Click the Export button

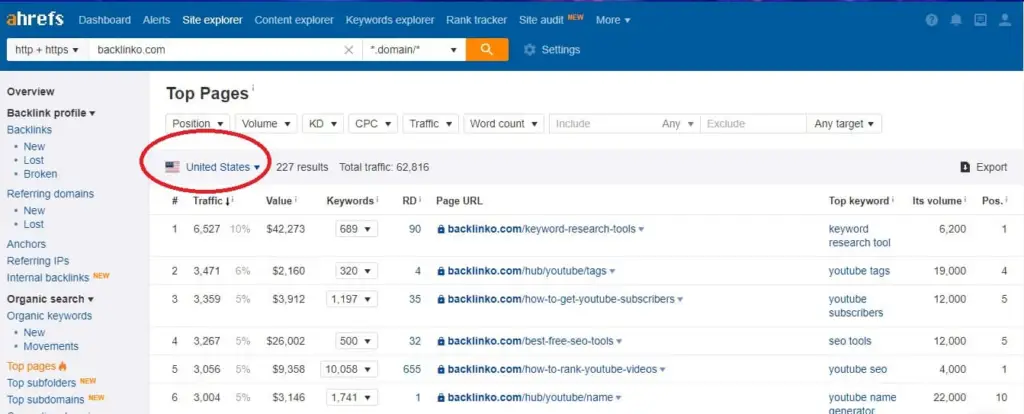(984, 167)
